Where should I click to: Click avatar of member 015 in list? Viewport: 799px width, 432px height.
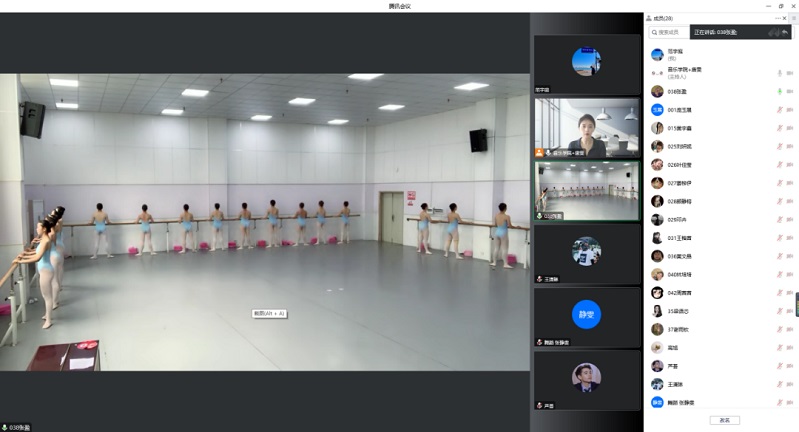pos(657,128)
